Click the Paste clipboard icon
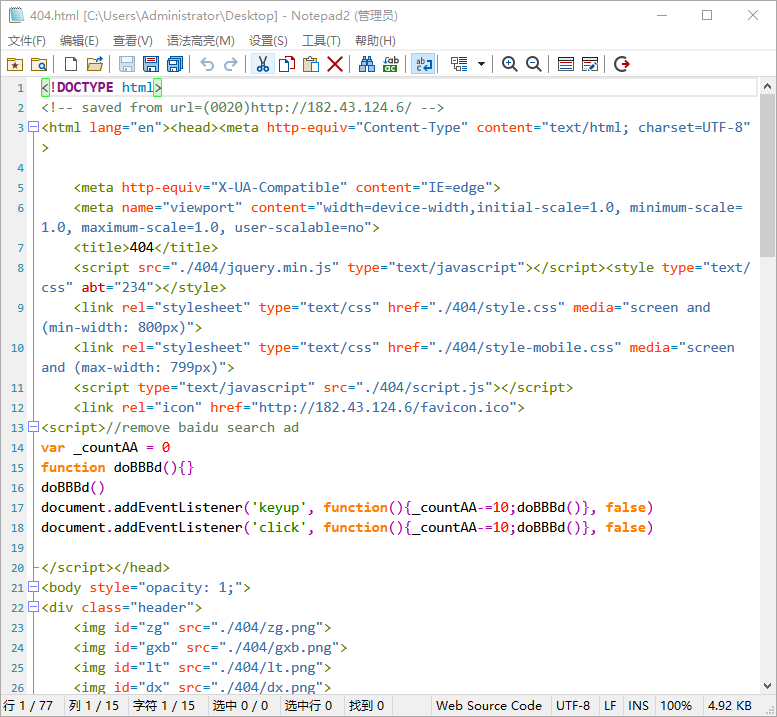The height and width of the screenshot is (717, 777). (x=311, y=64)
